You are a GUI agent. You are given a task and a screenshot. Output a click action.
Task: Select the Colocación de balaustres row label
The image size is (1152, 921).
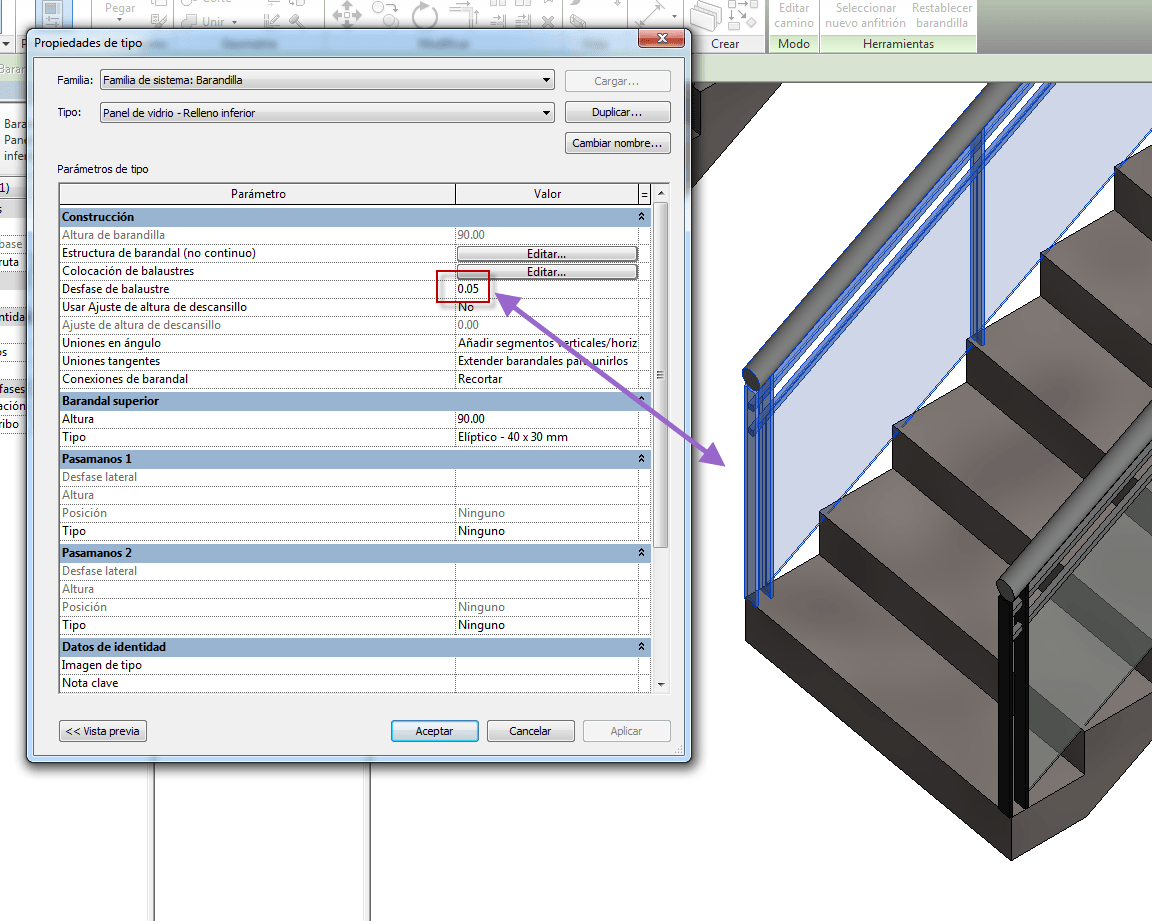click(x=128, y=271)
